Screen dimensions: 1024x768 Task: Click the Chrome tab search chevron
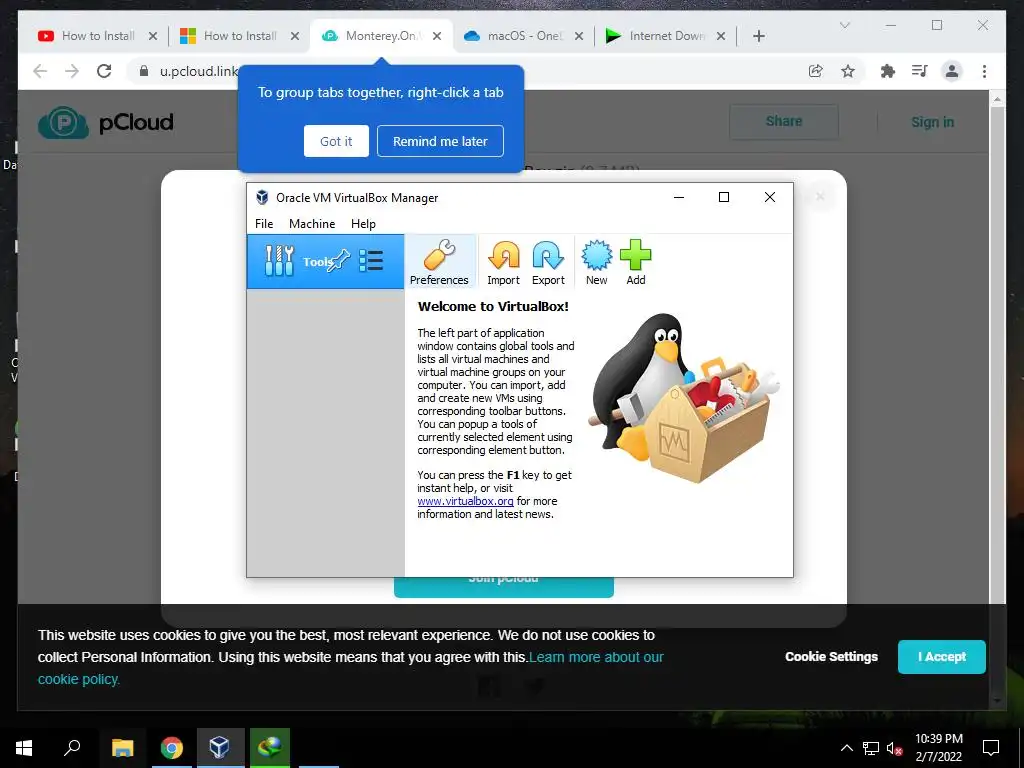click(844, 25)
